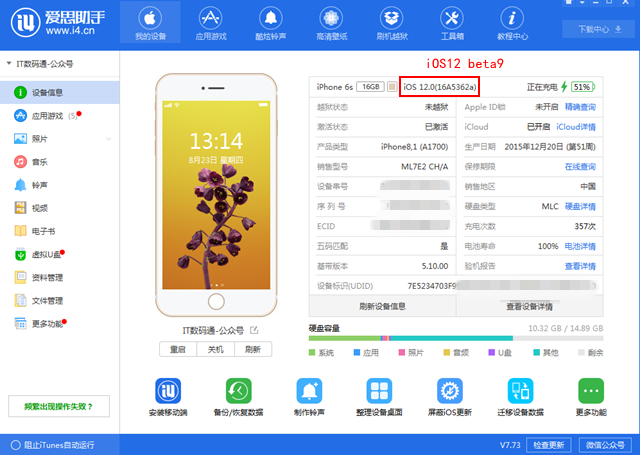Click the green 系统 legend swatch
The height and width of the screenshot is (455, 640).
click(x=312, y=353)
